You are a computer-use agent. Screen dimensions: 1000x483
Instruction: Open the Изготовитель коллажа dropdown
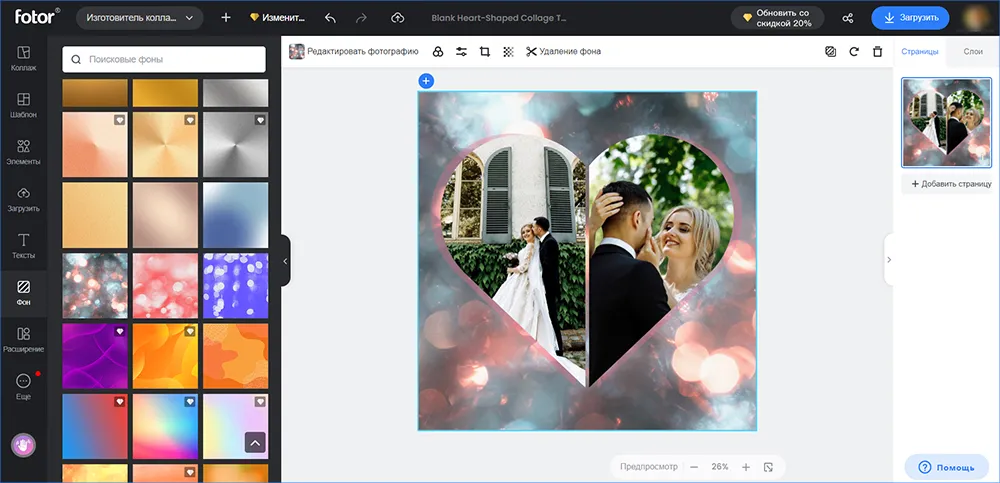140,18
